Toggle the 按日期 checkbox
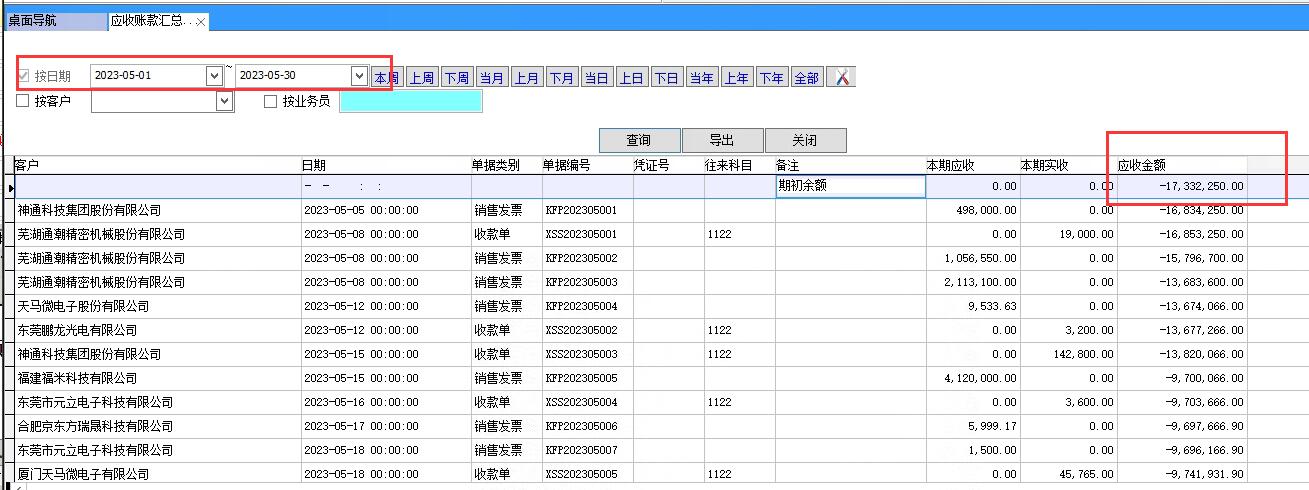This screenshot has width=1309, height=490. click(x=23, y=76)
